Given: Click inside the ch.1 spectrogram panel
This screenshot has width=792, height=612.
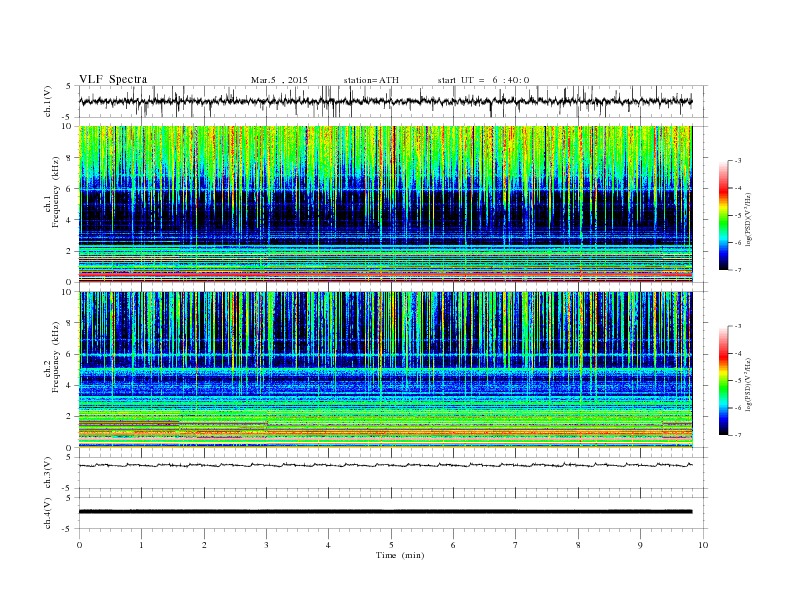Looking at the screenshot, I should 385,204.
